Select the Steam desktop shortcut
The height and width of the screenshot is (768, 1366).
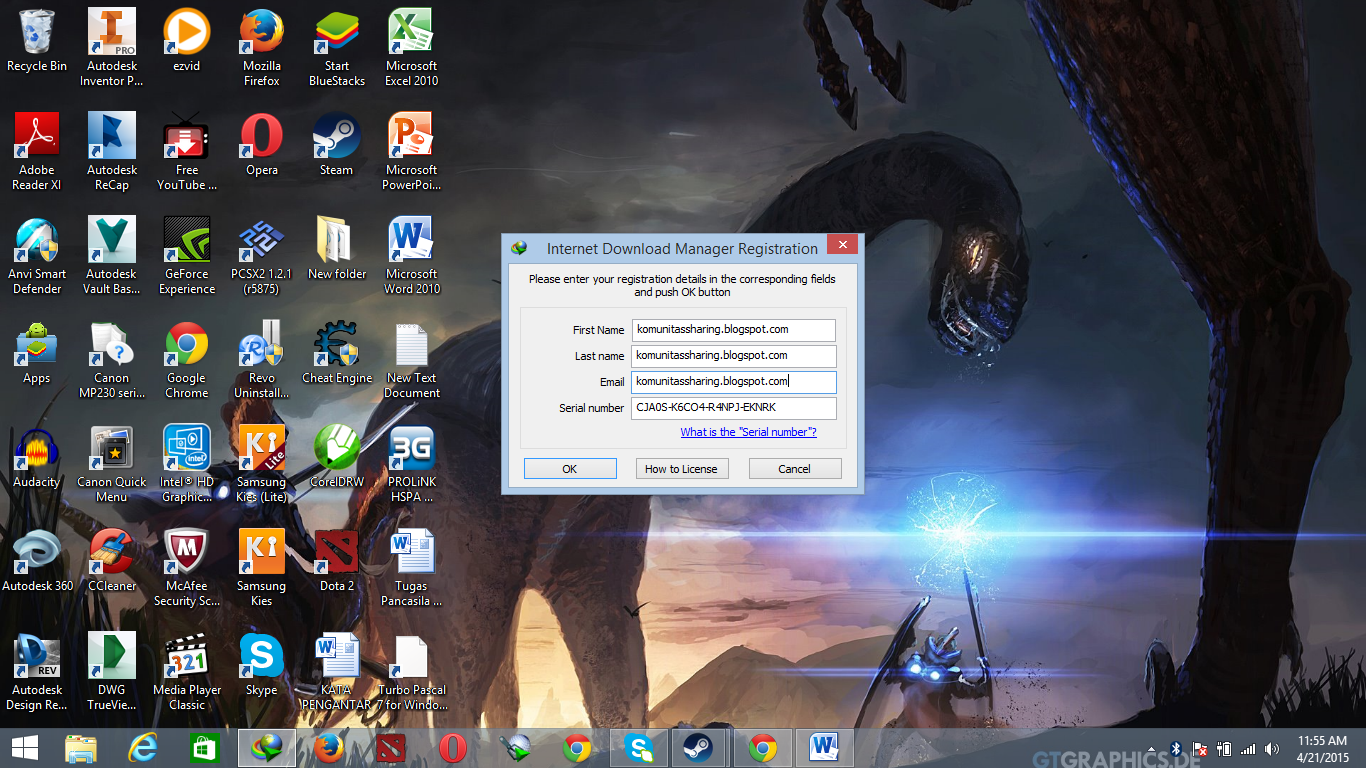pos(337,145)
